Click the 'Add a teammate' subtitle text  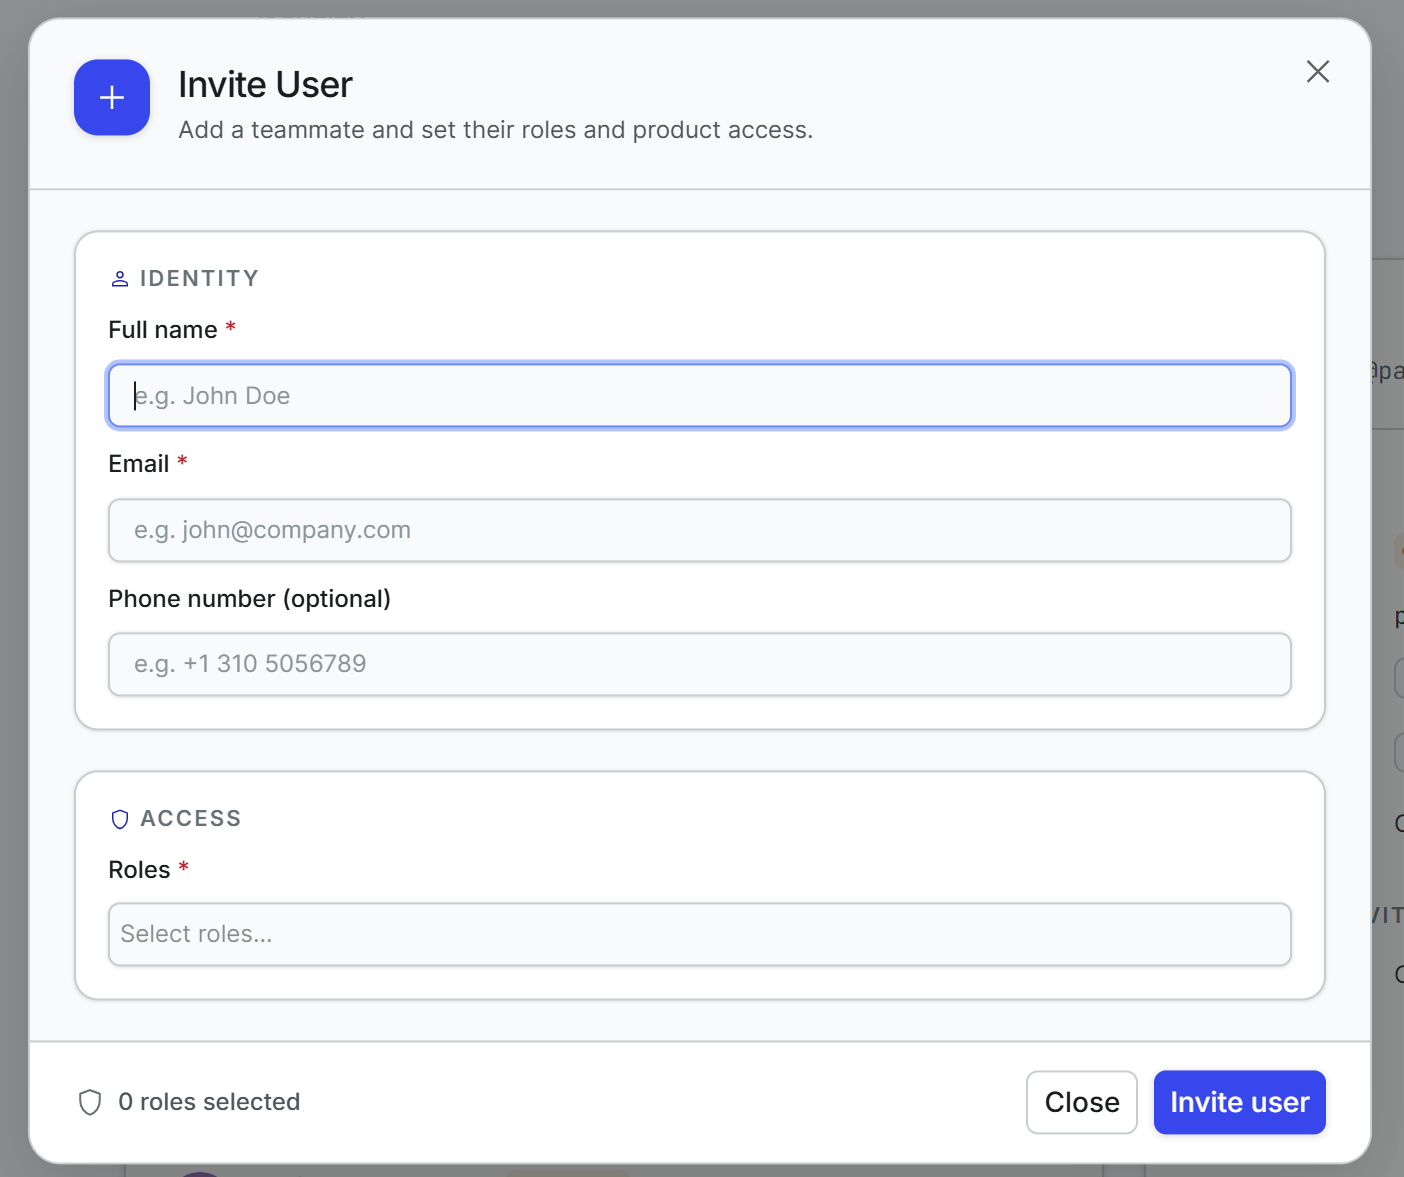pyautogui.click(x=495, y=130)
